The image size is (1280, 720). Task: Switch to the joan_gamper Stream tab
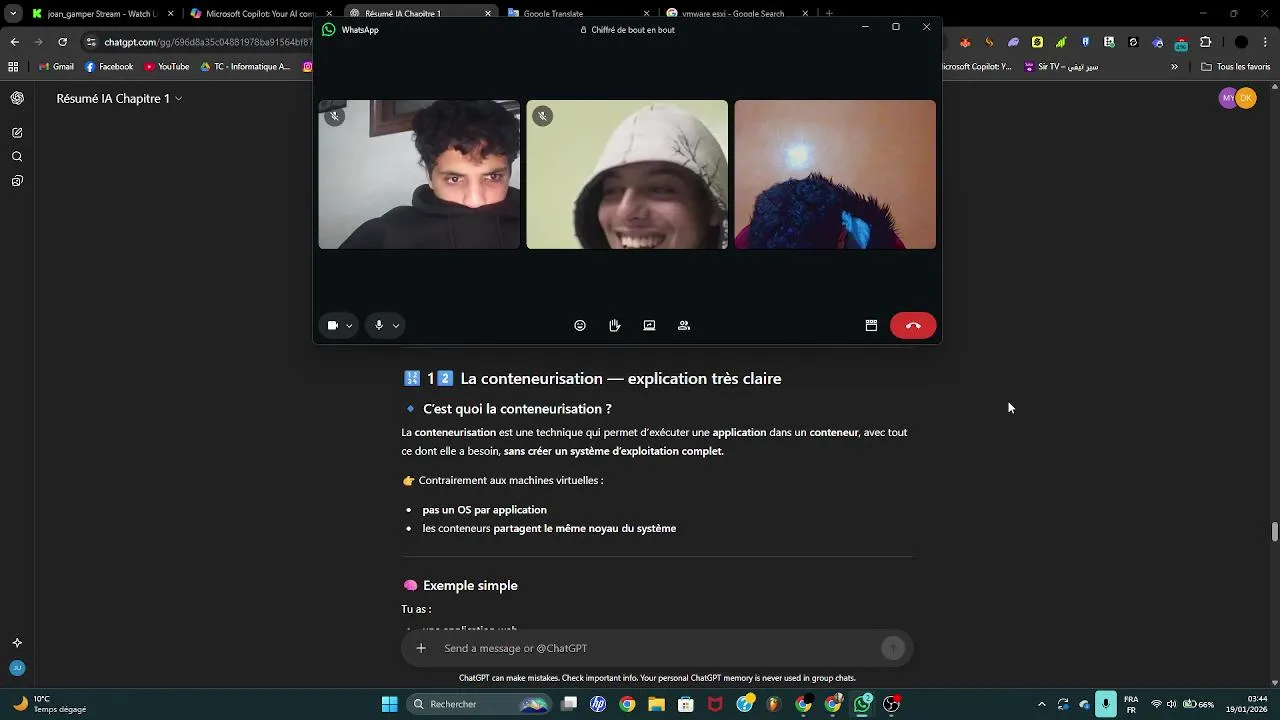tap(101, 14)
